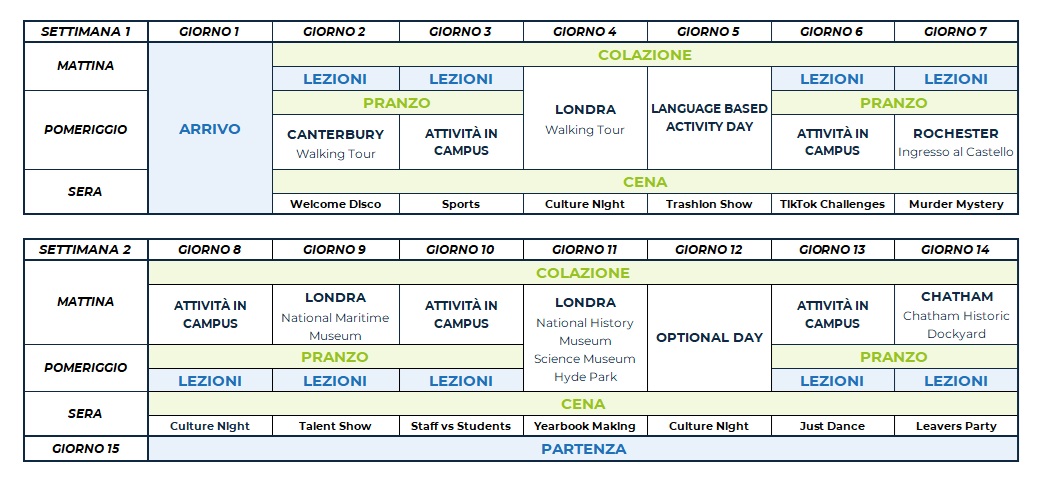The image size is (1050, 489).
Task: Select the ROCHESTER Ingresso al Castello cell
Action: (955, 142)
